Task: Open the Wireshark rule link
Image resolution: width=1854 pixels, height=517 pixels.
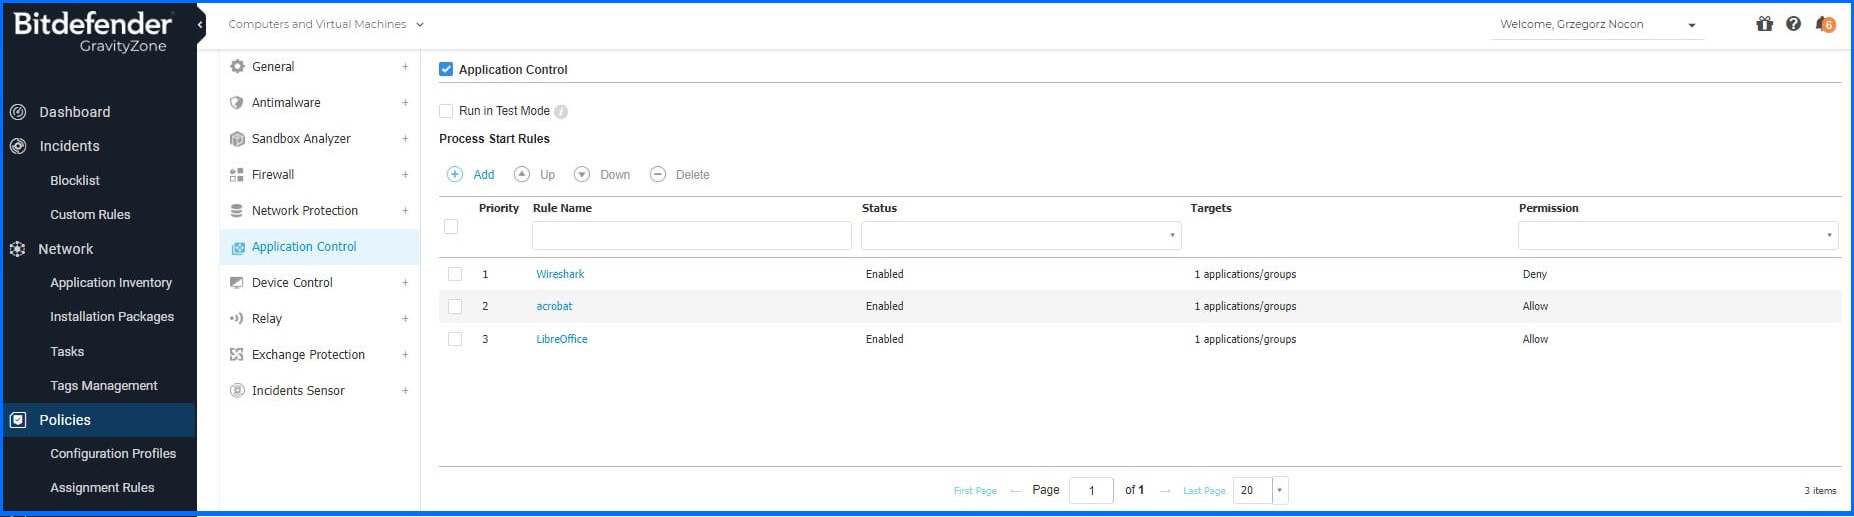Action: coord(560,274)
